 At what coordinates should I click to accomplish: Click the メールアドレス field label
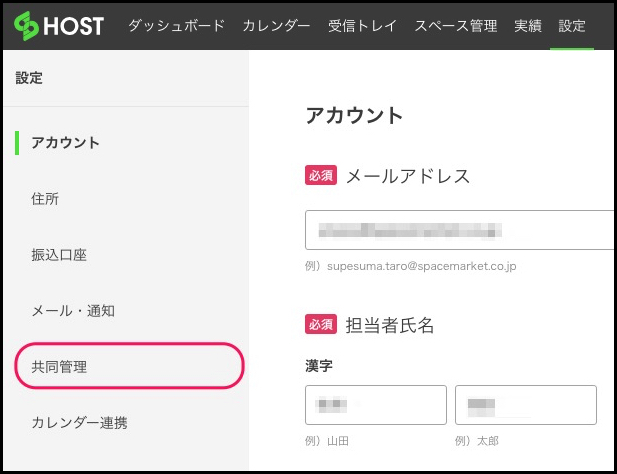[x=407, y=176]
